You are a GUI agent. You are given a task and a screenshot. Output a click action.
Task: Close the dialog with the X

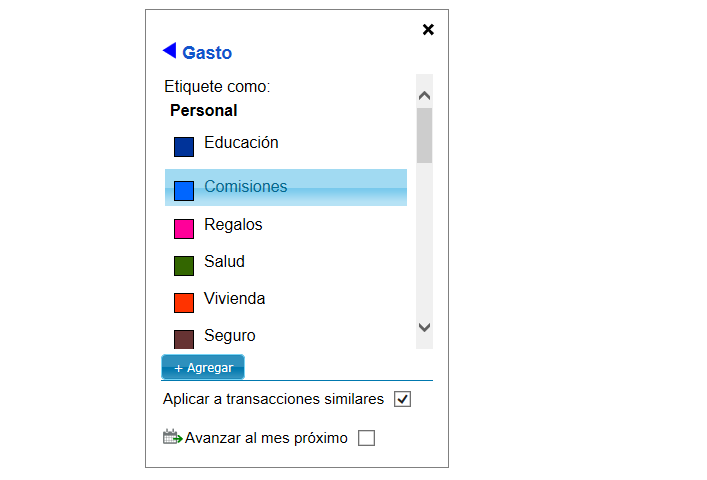point(428,30)
